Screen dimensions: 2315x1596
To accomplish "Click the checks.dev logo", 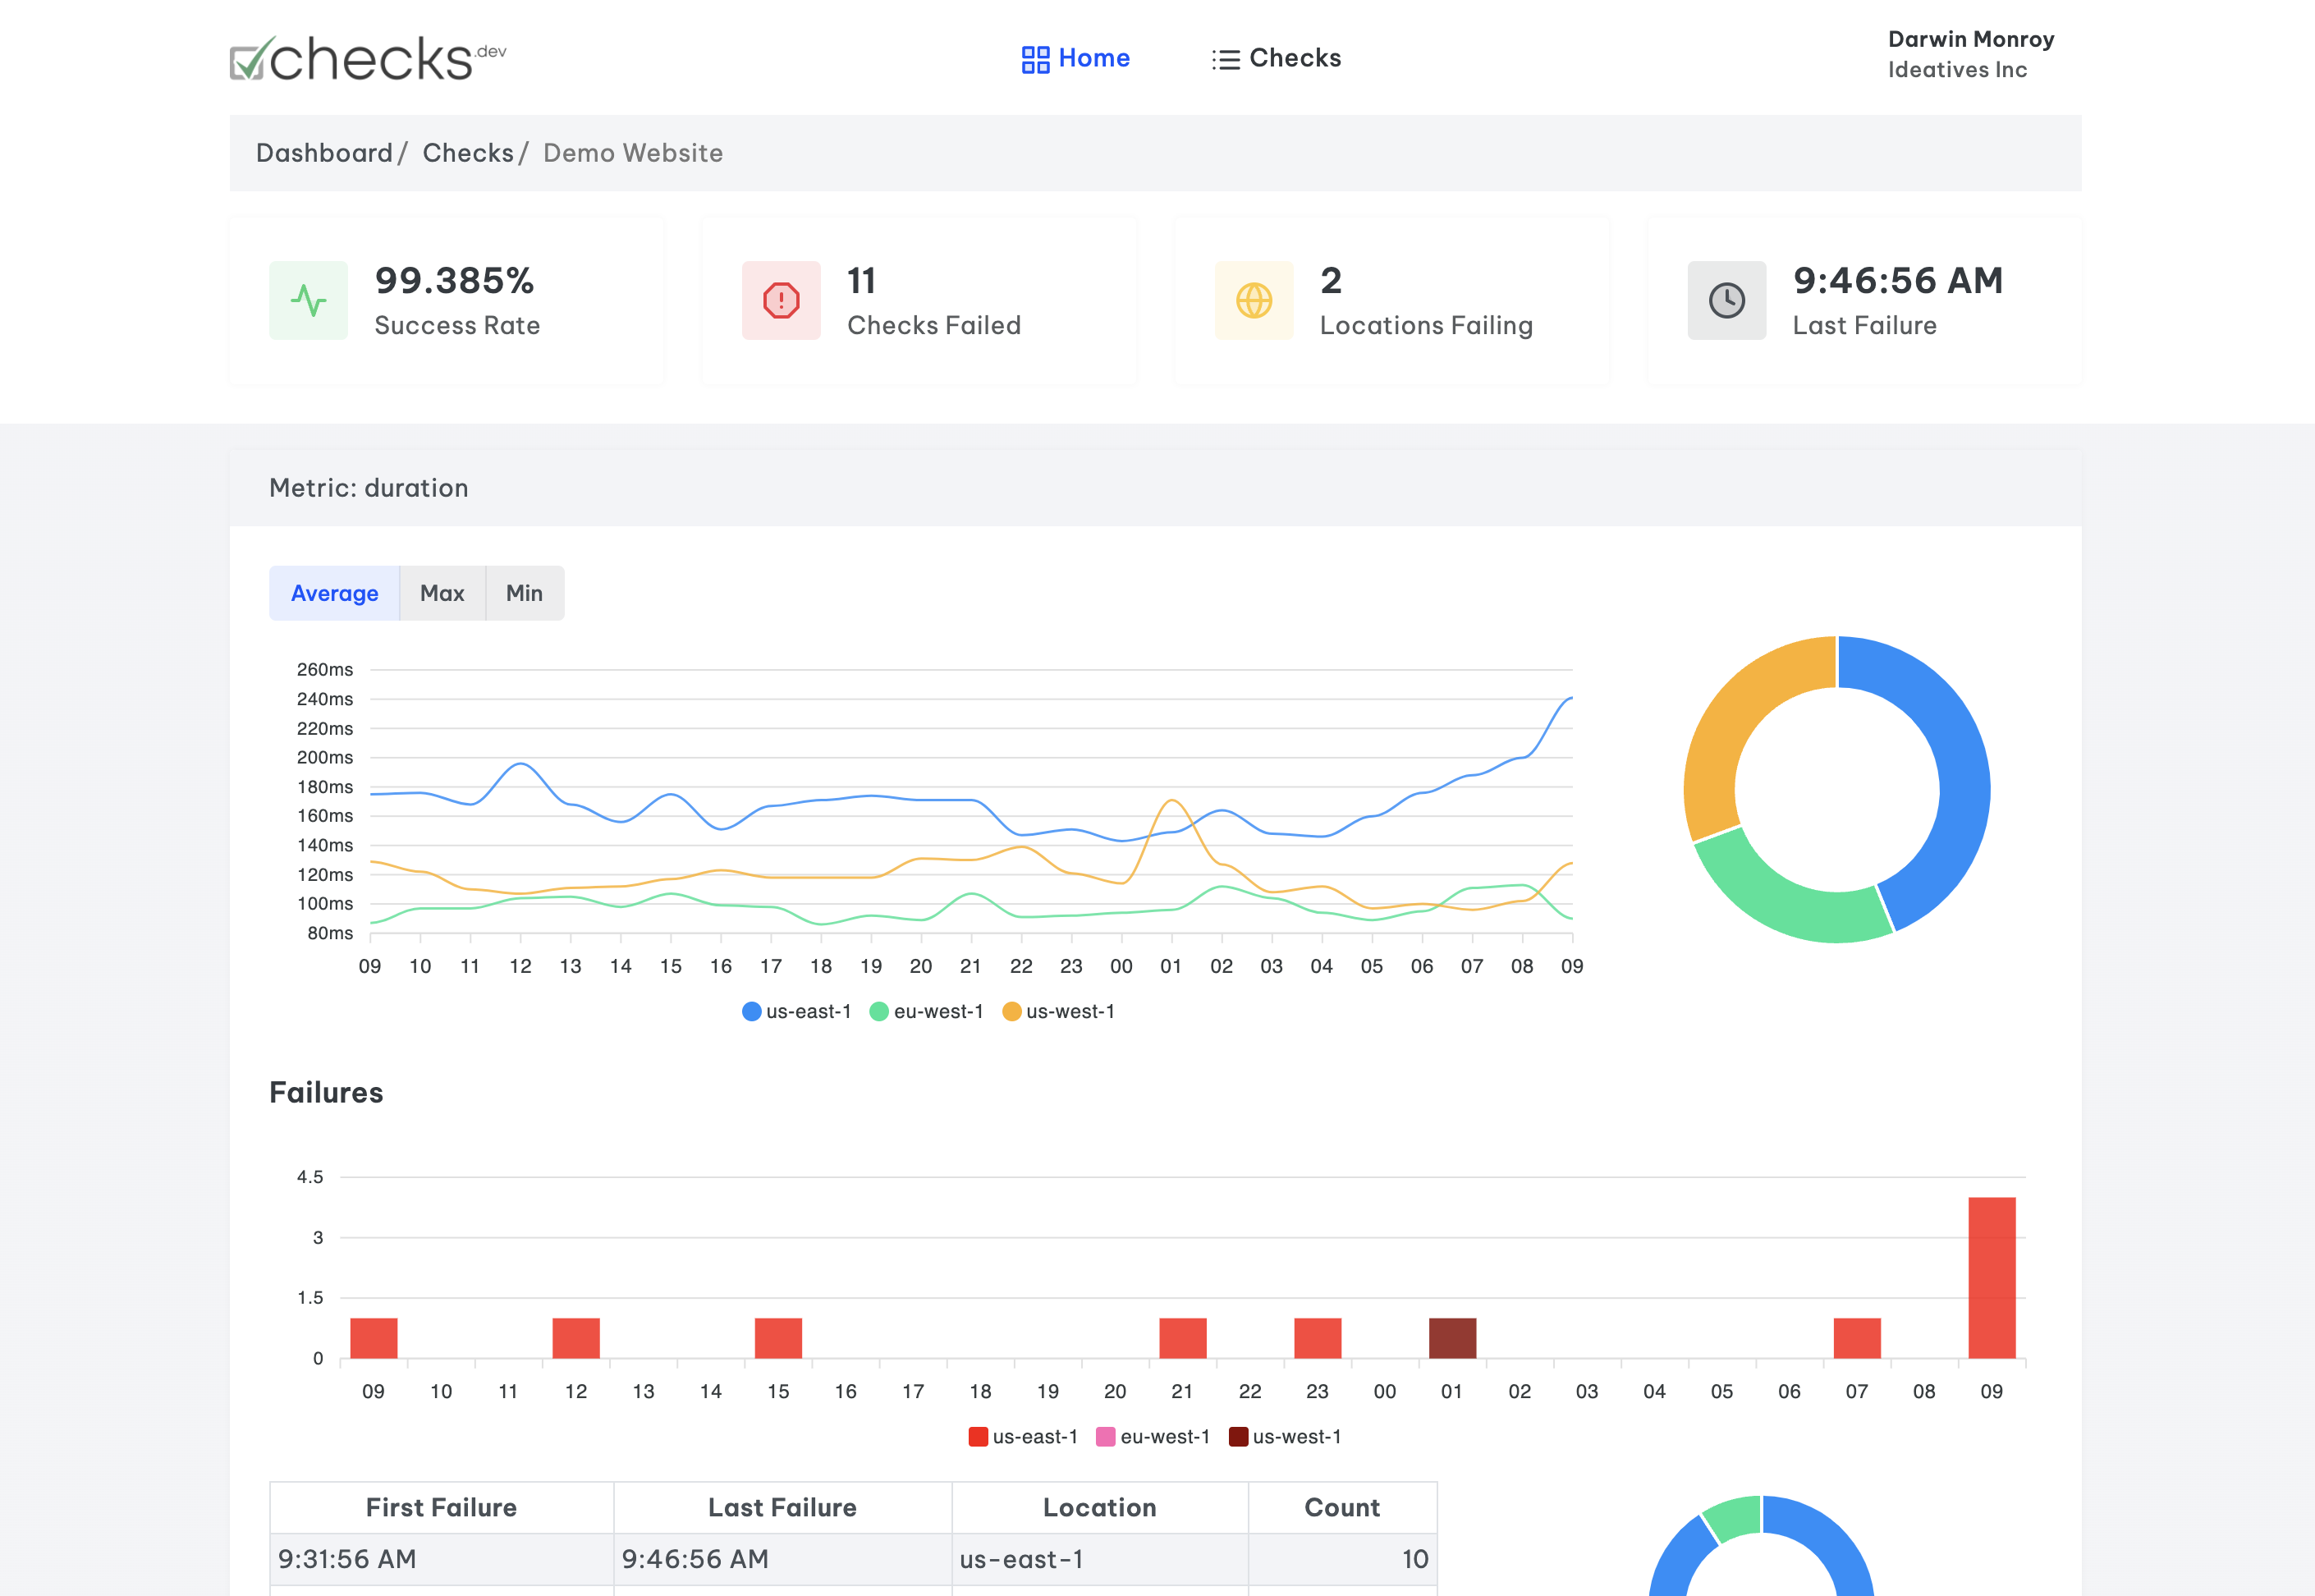I will coord(368,58).
